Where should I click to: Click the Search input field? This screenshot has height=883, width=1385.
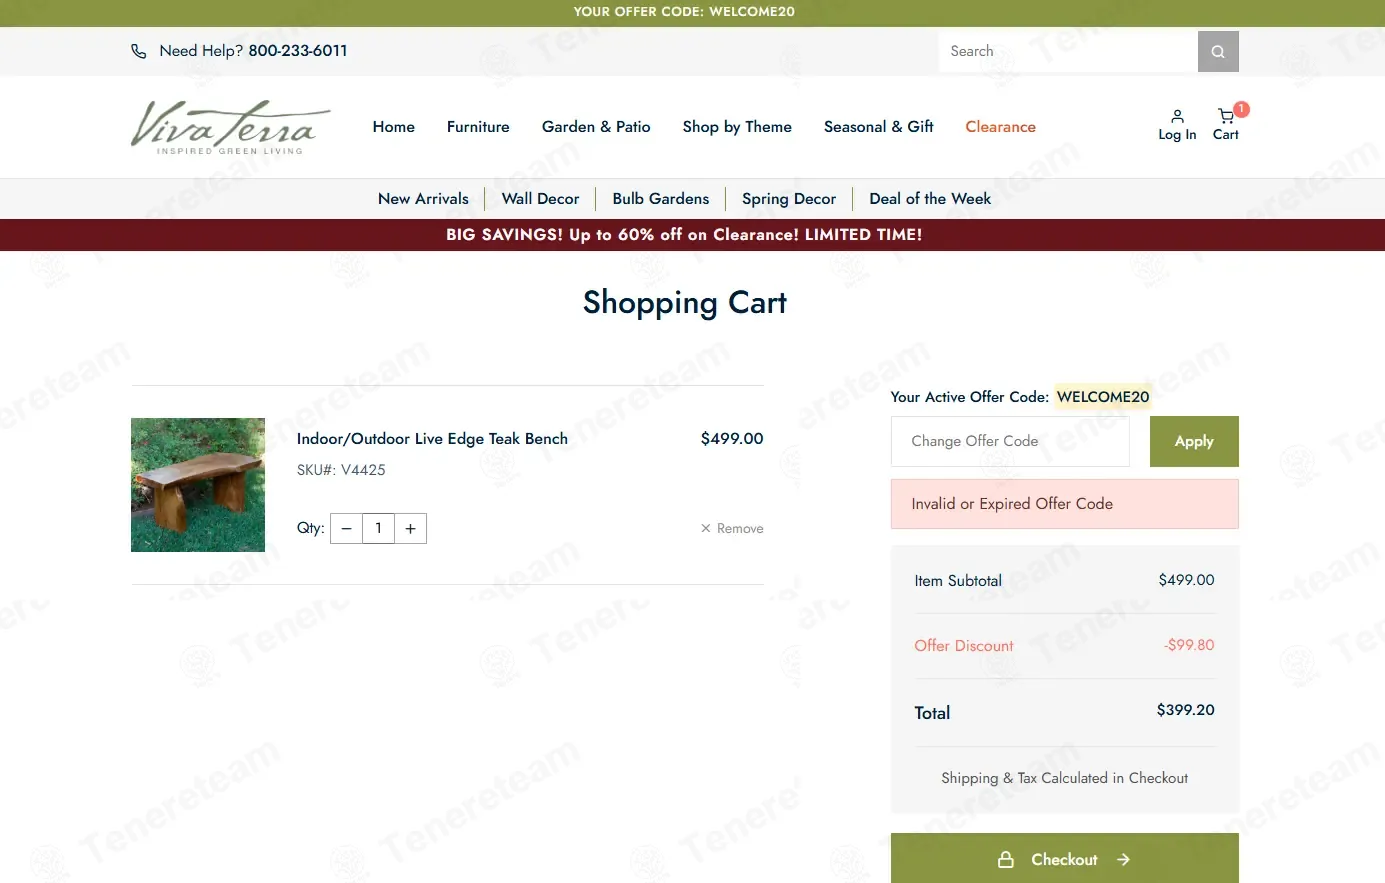coord(1068,51)
